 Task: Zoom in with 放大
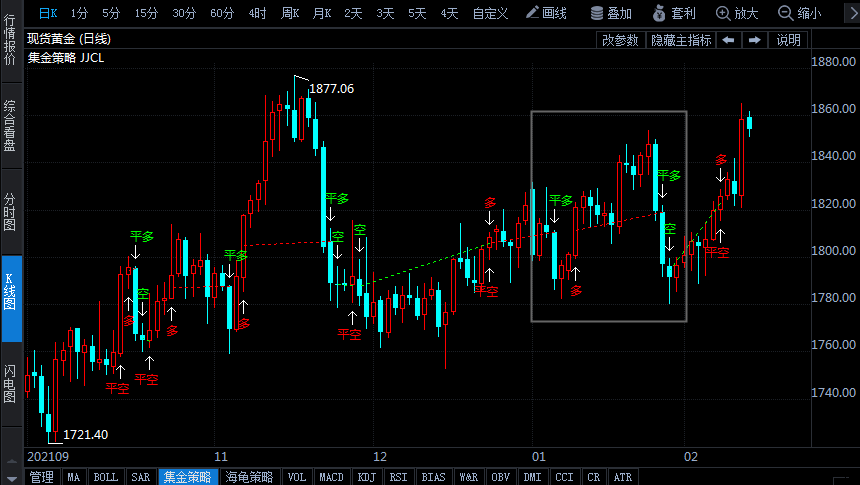[737, 13]
